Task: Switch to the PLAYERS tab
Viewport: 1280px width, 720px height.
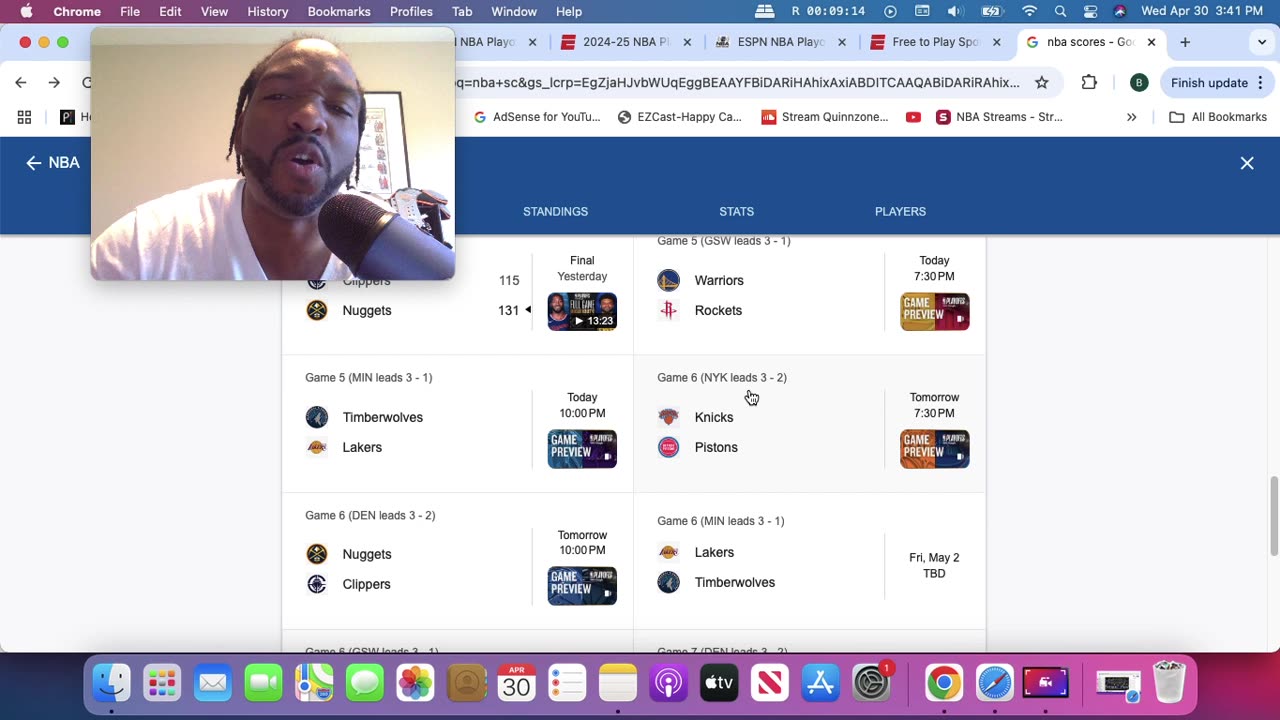Action: click(900, 211)
